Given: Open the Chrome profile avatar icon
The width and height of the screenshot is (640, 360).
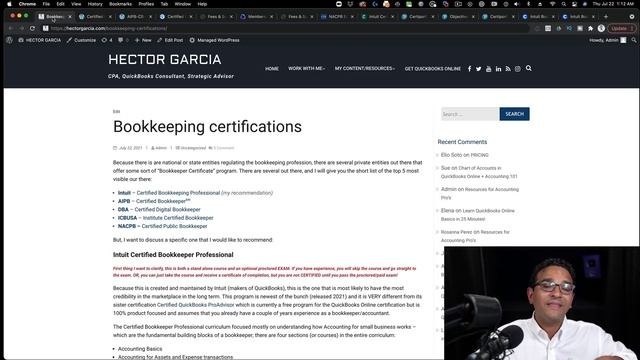Looking at the screenshot, I should (x=601, y=28).
